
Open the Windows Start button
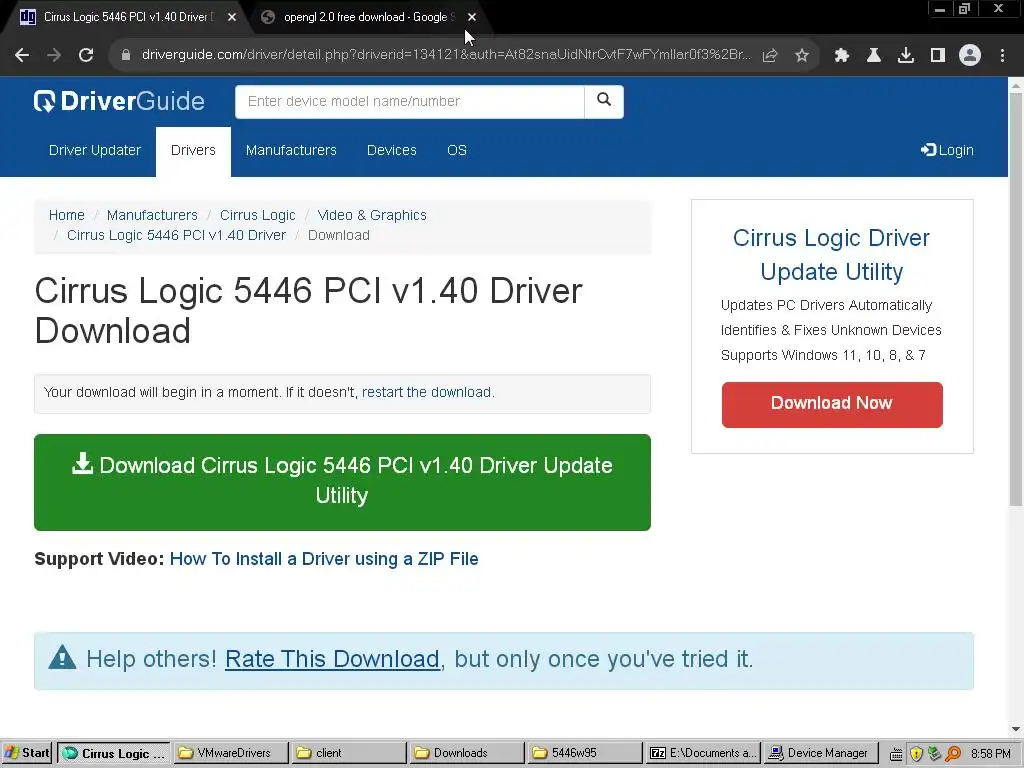(27, 753)
